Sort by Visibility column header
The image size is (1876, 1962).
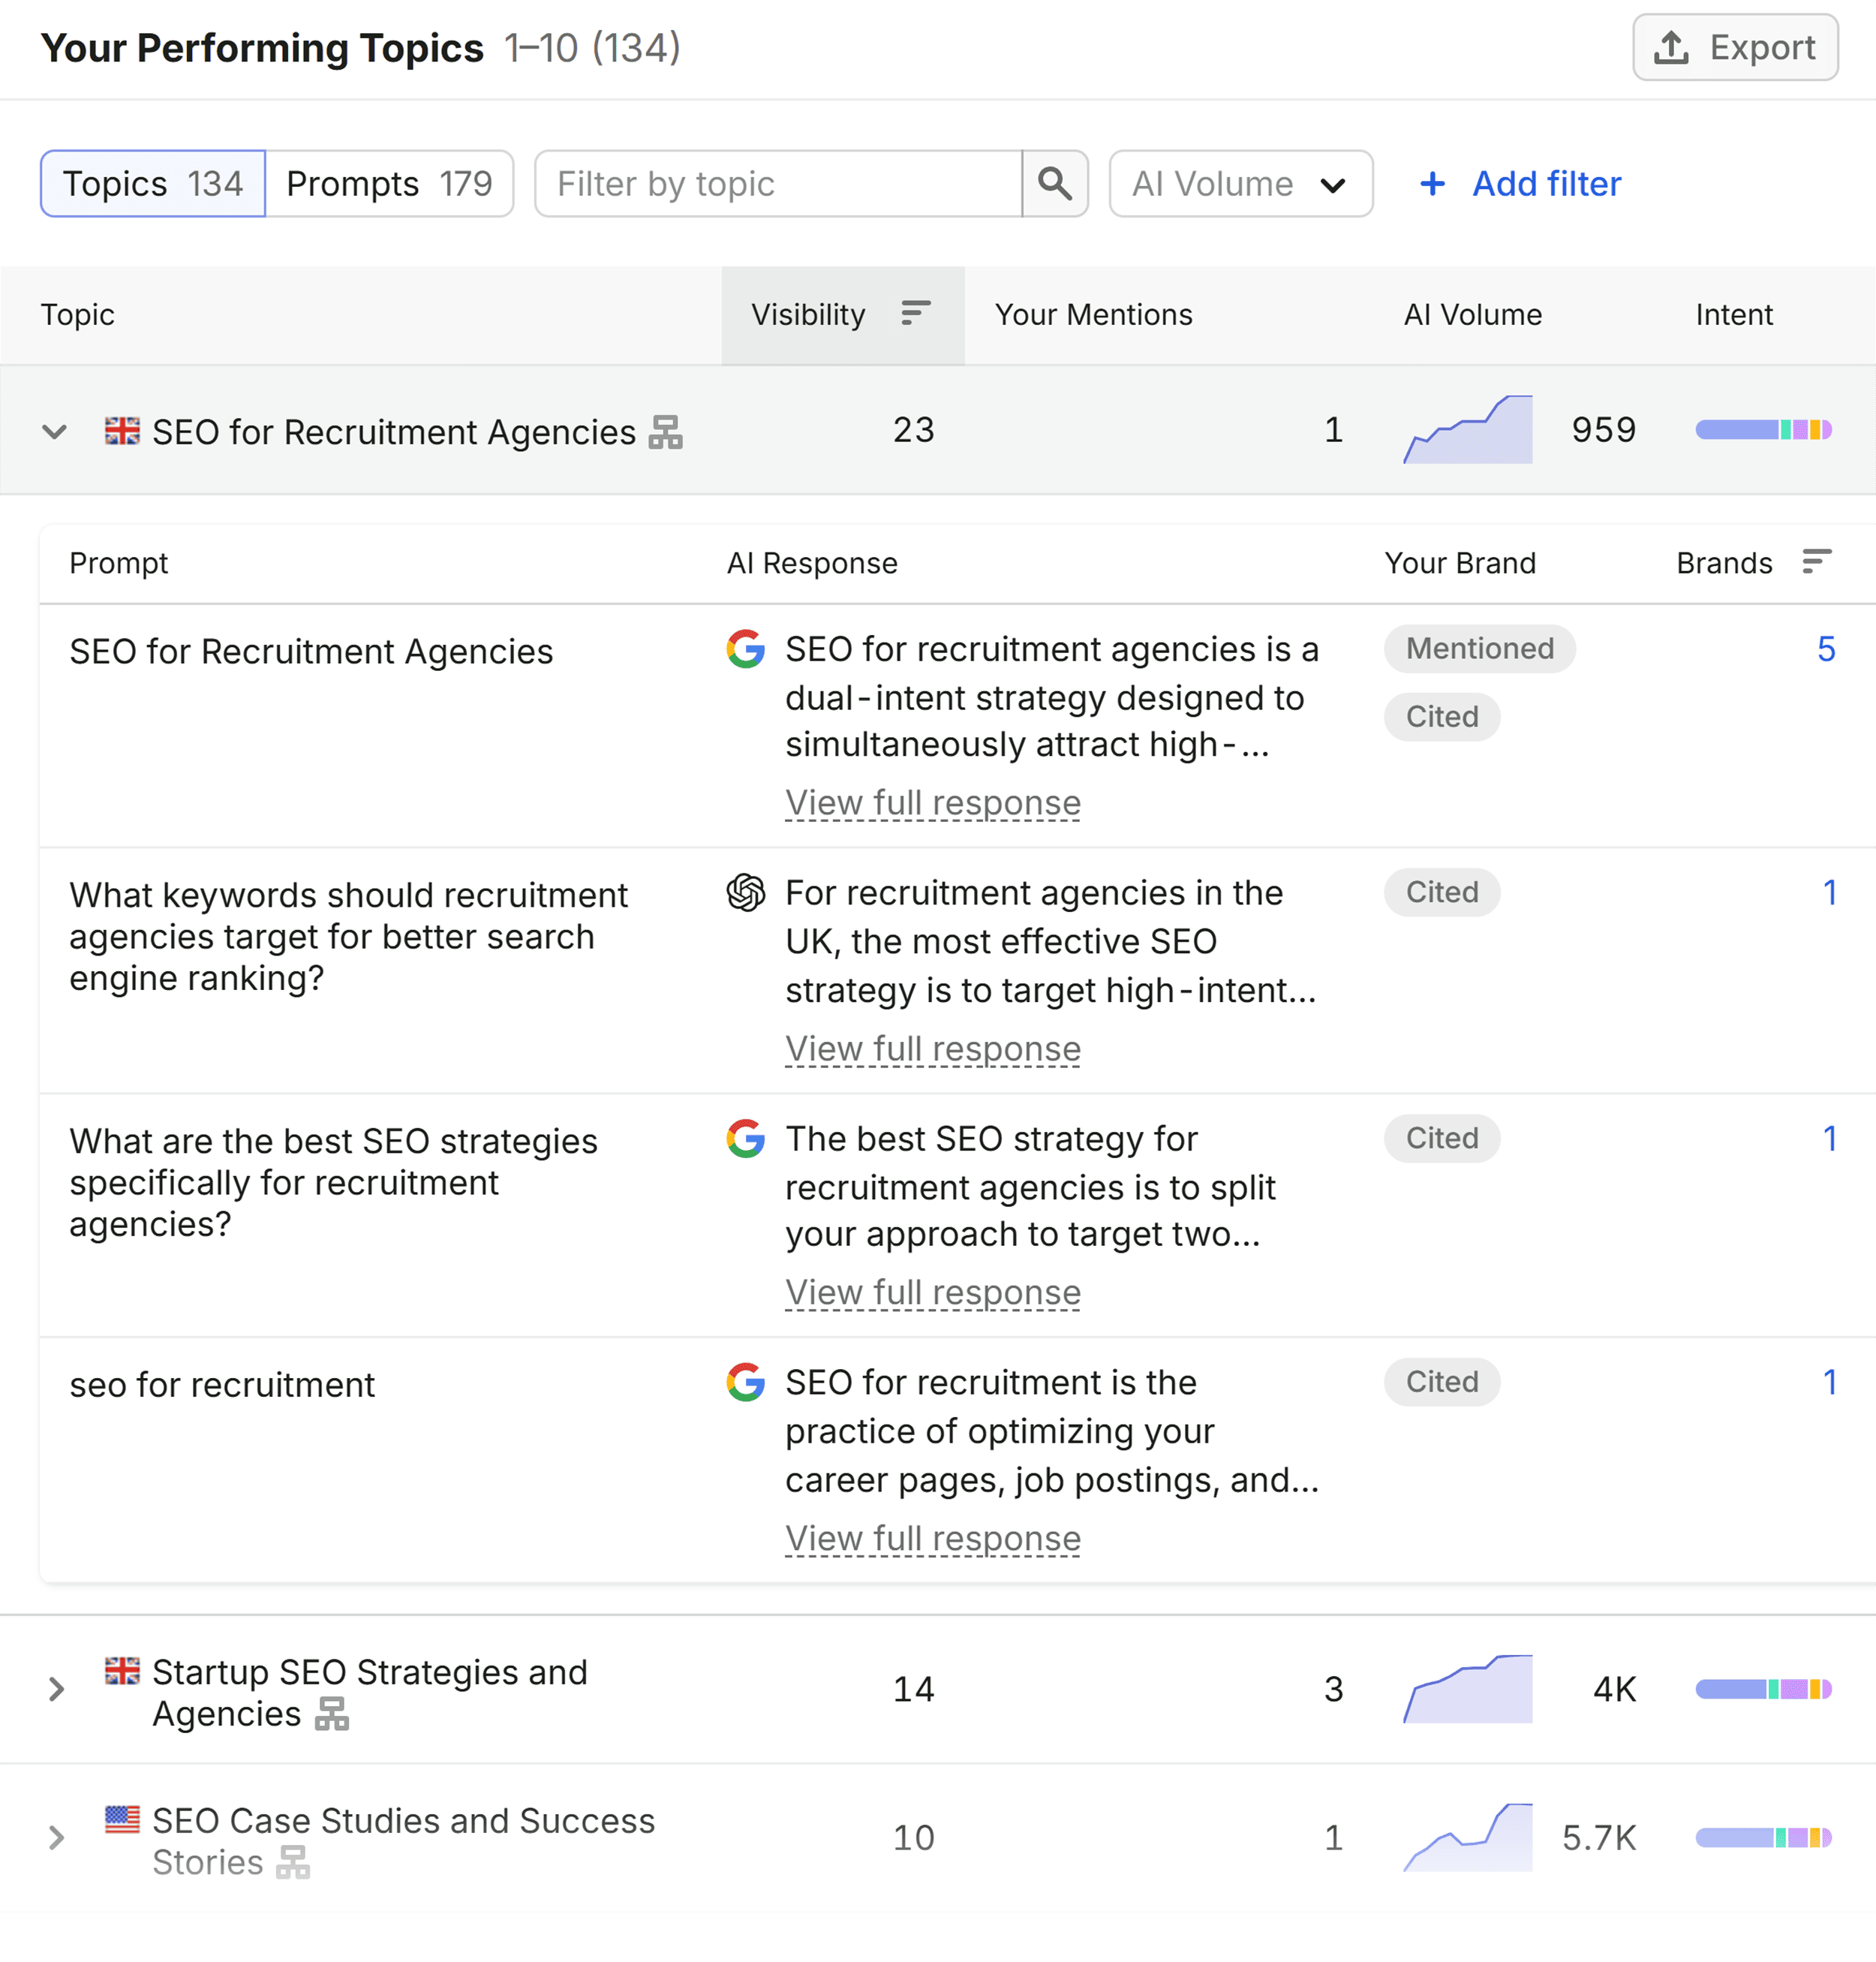(x=842, y=315)
